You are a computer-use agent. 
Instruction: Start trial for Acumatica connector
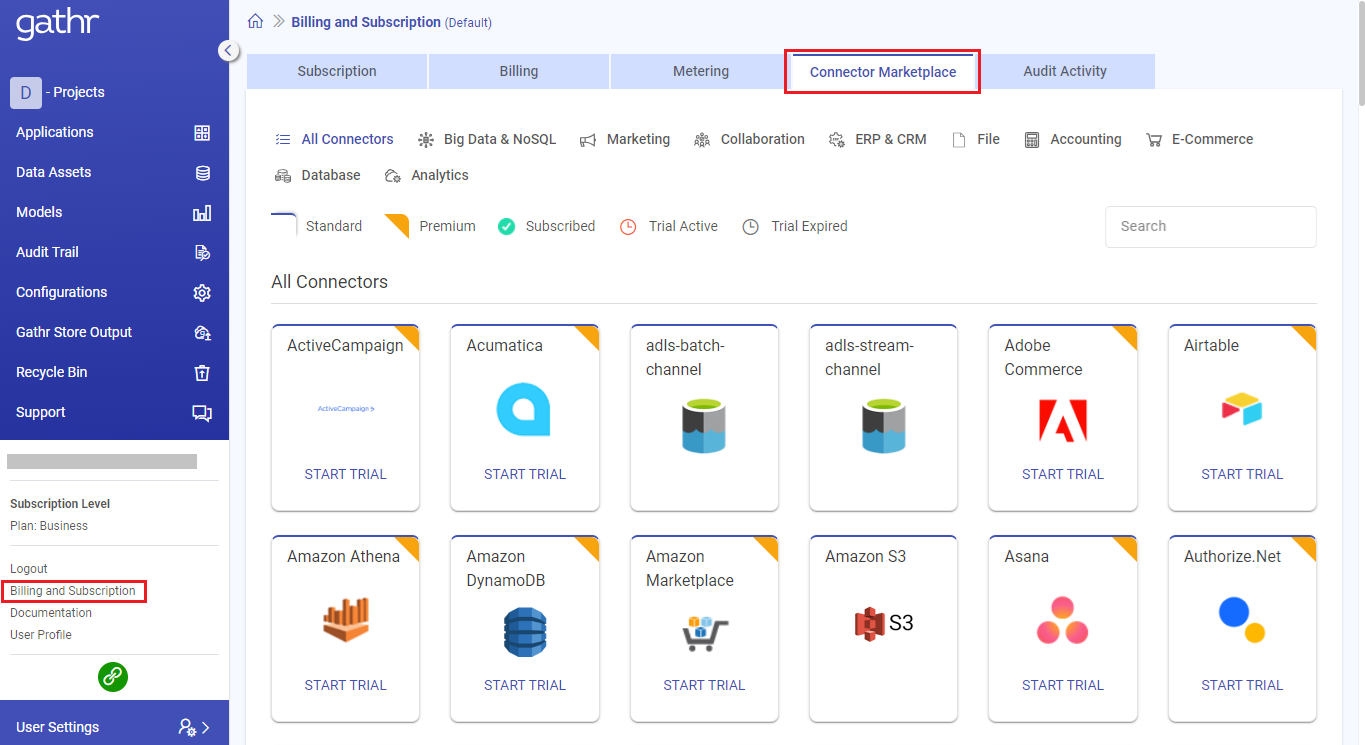pyautogui.click(x=525, y=474)
